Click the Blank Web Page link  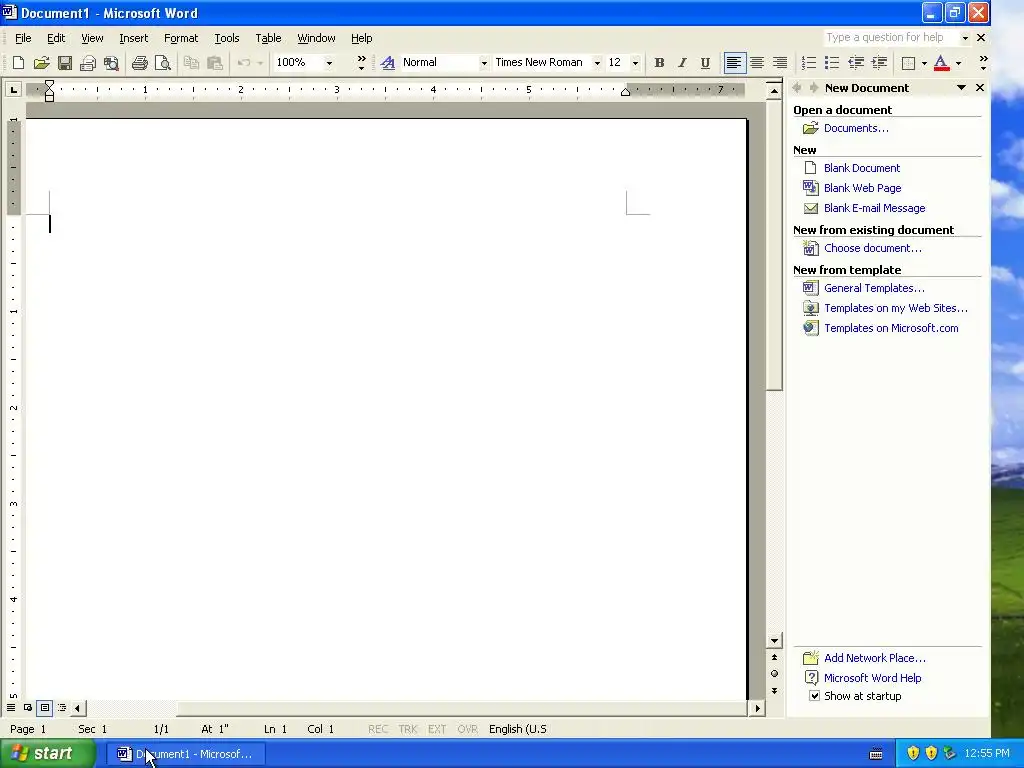tap(862, 188)
